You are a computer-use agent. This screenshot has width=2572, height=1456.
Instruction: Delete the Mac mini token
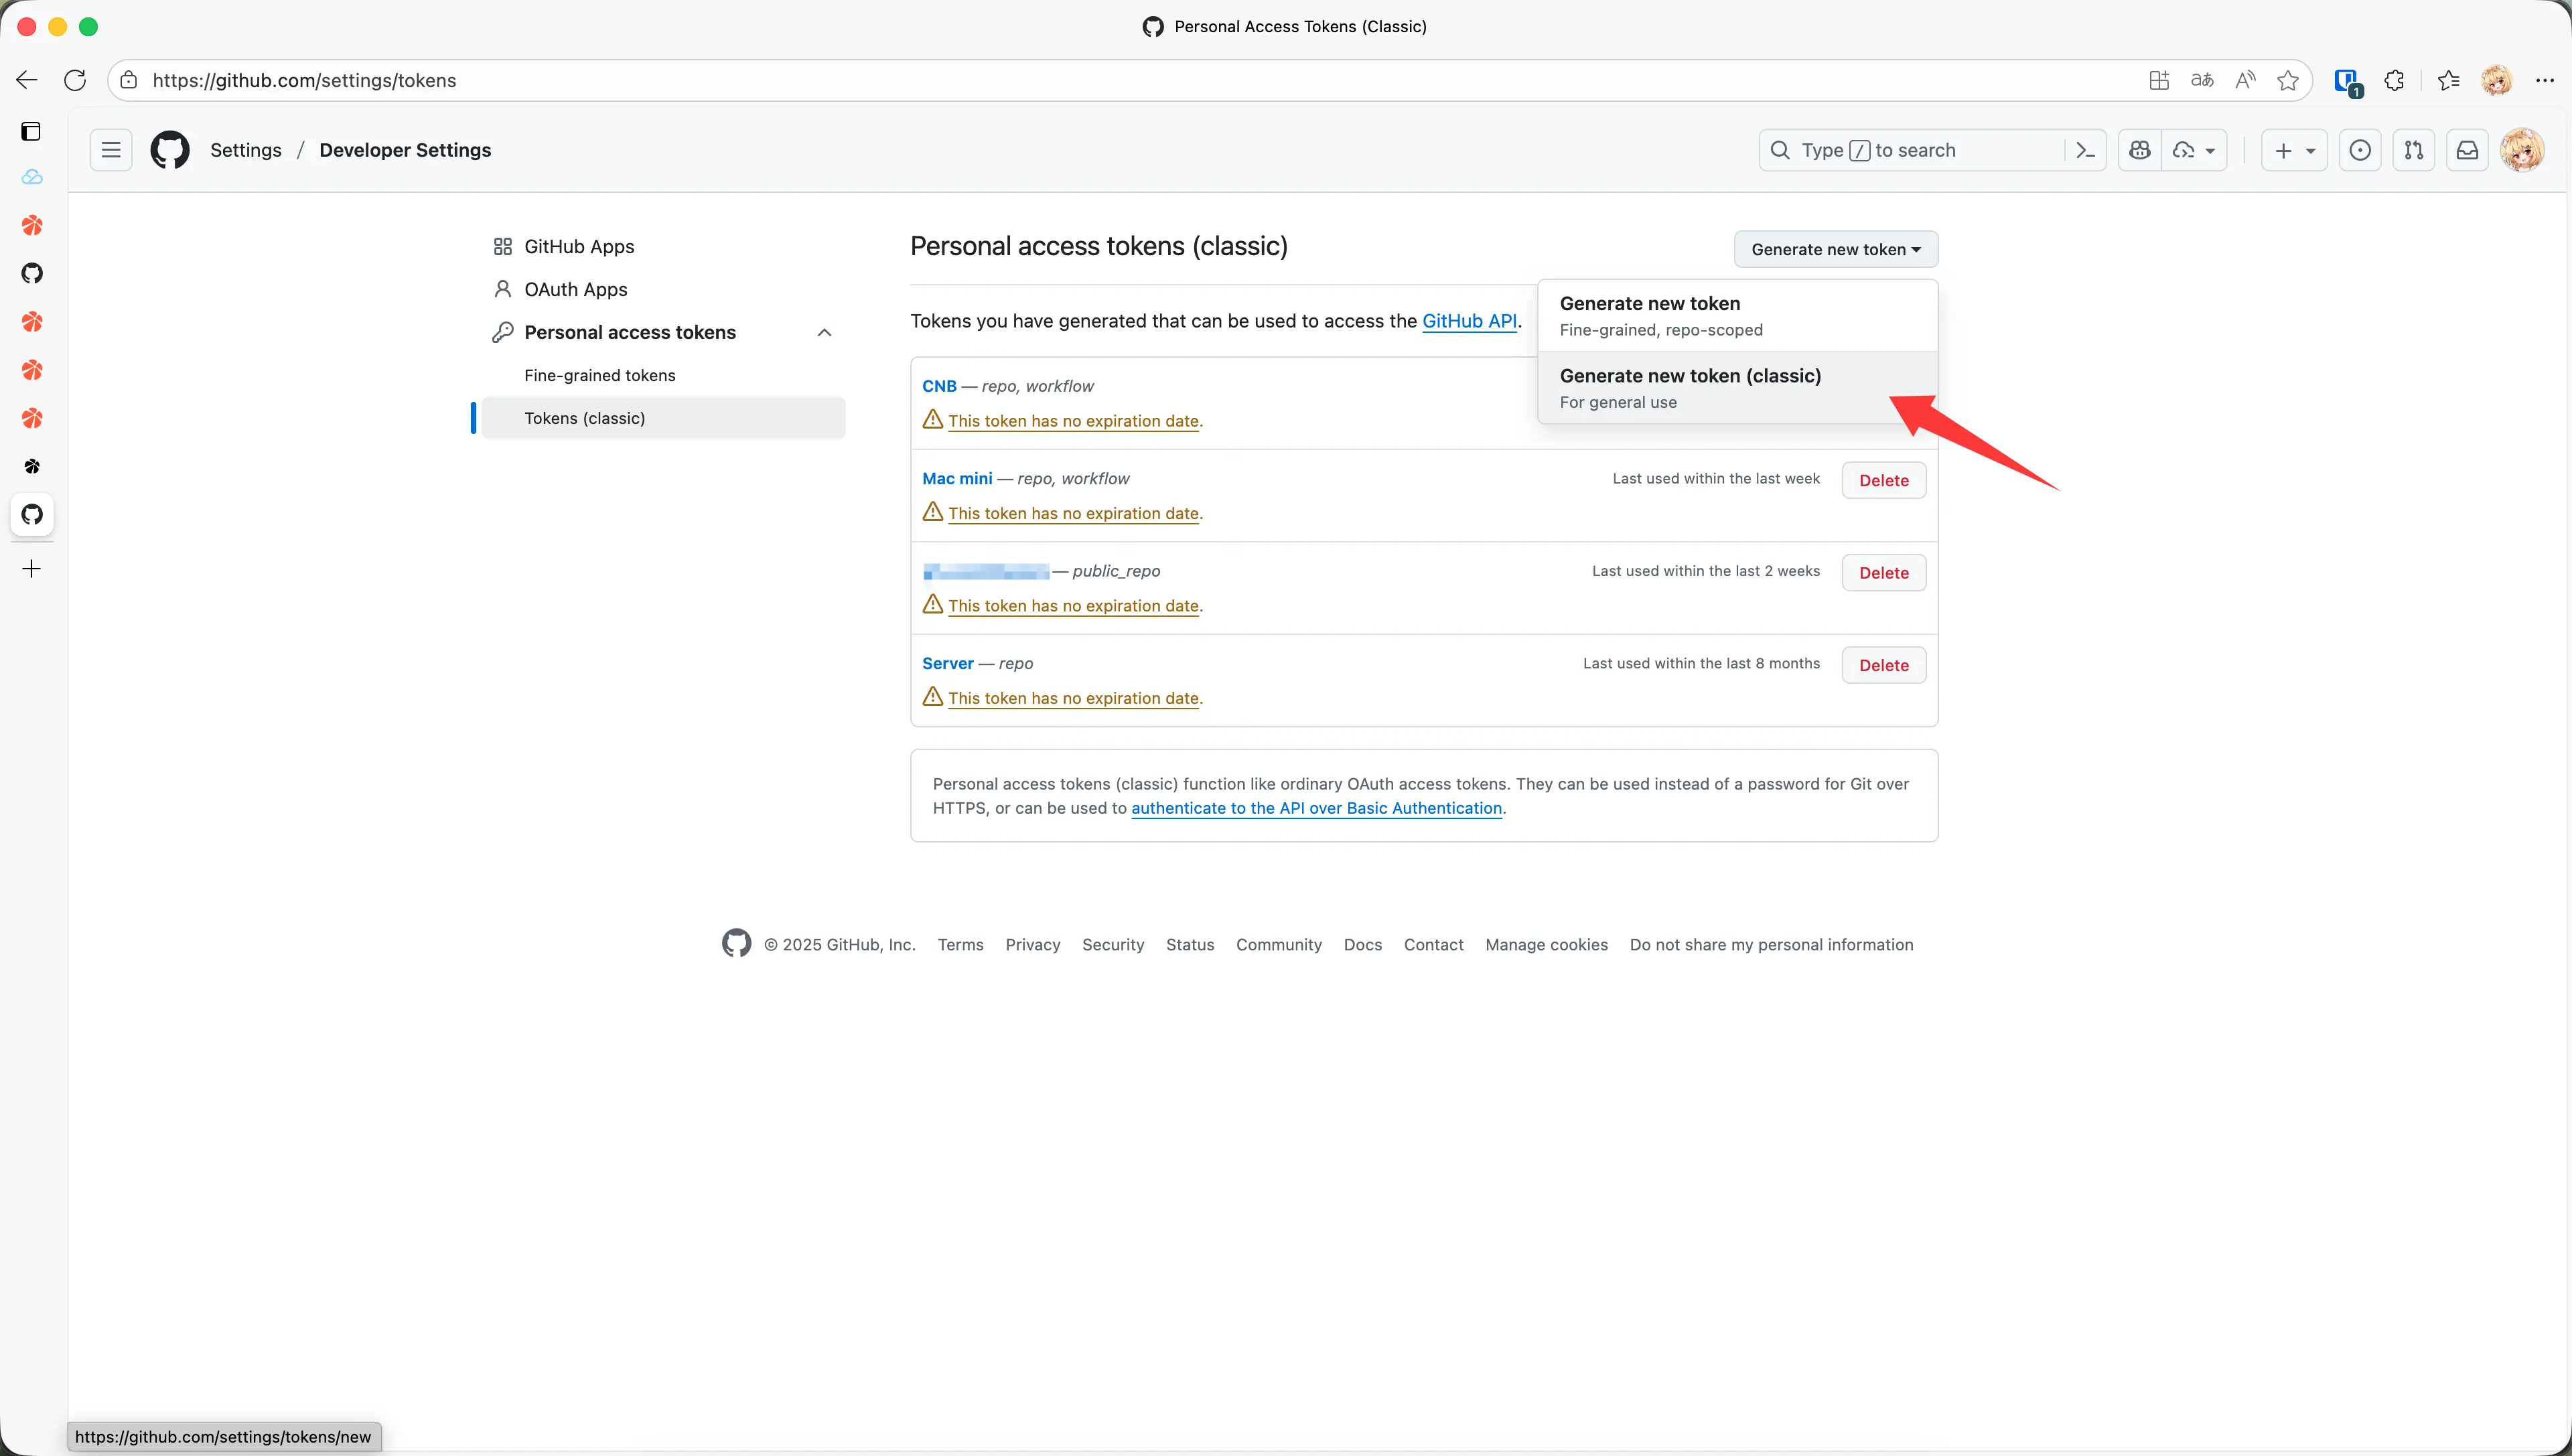1884,481
